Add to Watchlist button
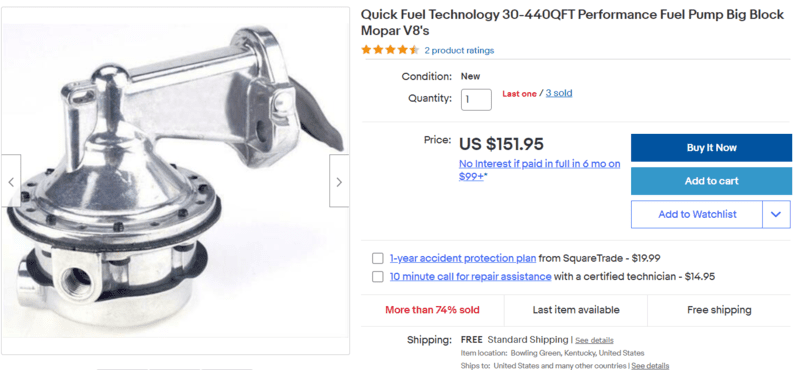800x370 pixels. 697,214
